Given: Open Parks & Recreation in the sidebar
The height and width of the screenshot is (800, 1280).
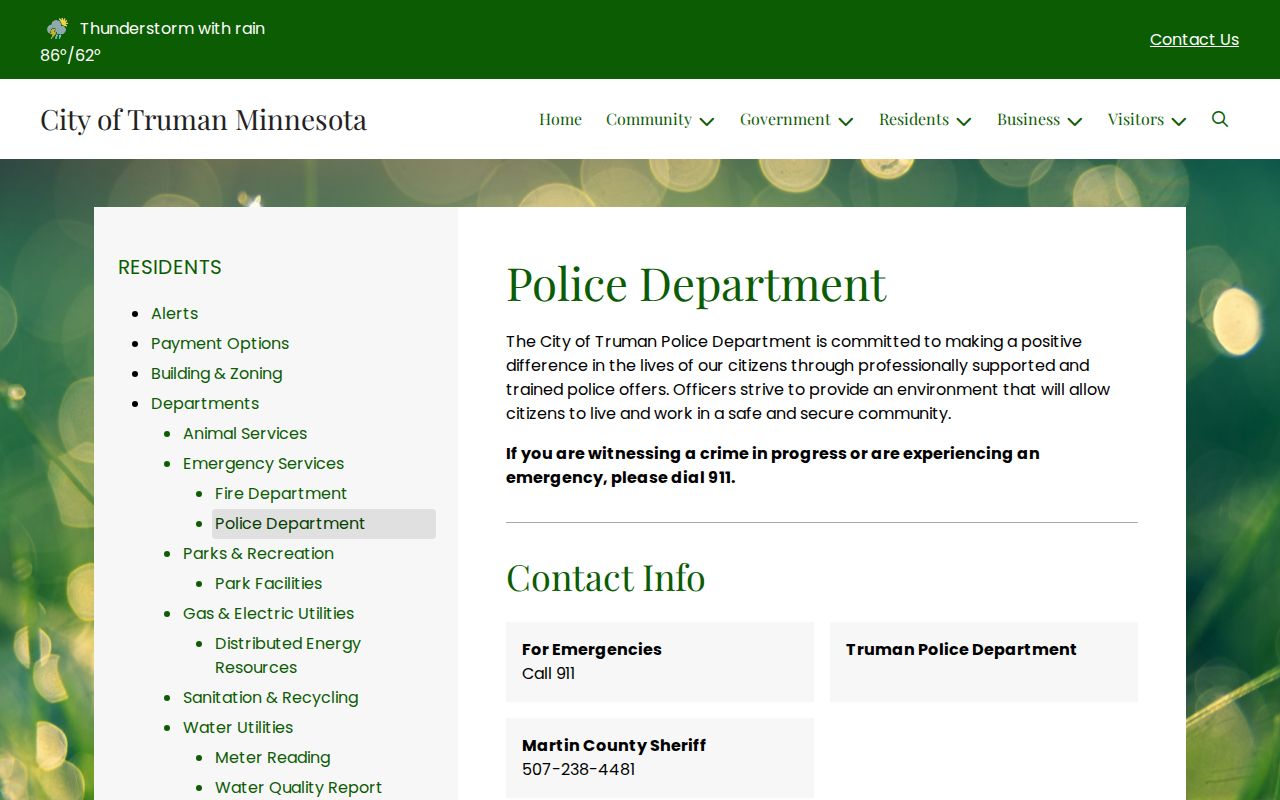Looking at the screenshot, I should (x=258, y=553).
